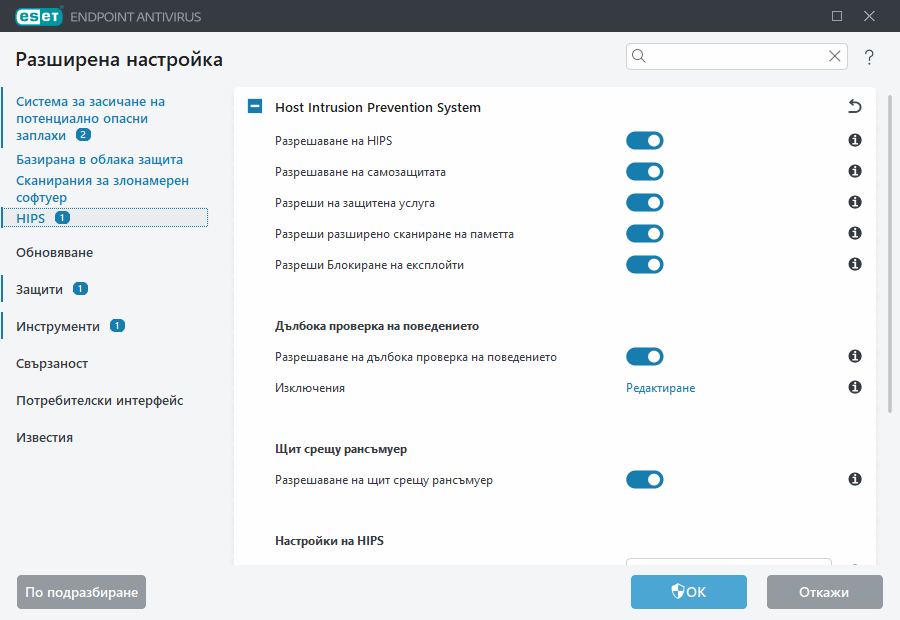This screenshot has height=620, width=900.
Task: Click inside the search input field
Action: (x=730, y=56)
